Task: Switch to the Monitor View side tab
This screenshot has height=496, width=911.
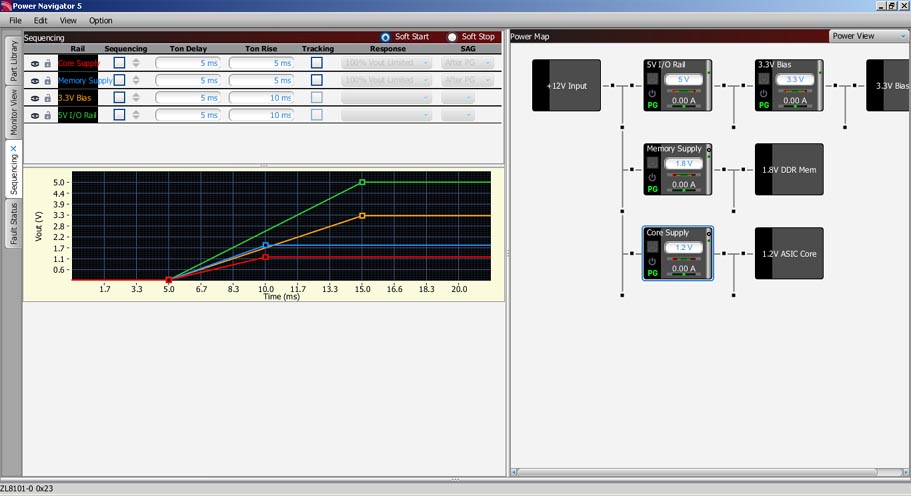Action: (13, 112)
